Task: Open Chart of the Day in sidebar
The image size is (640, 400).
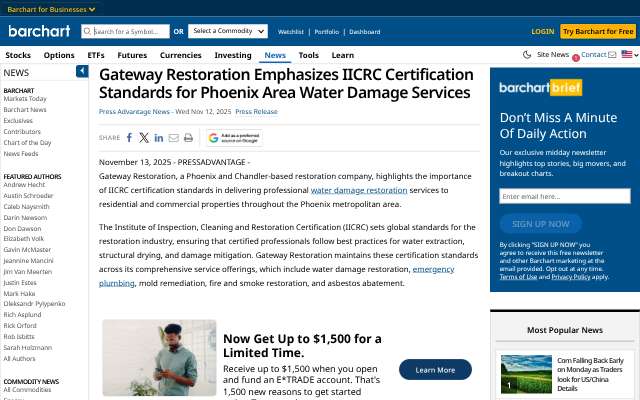Action: coord(27,143)
